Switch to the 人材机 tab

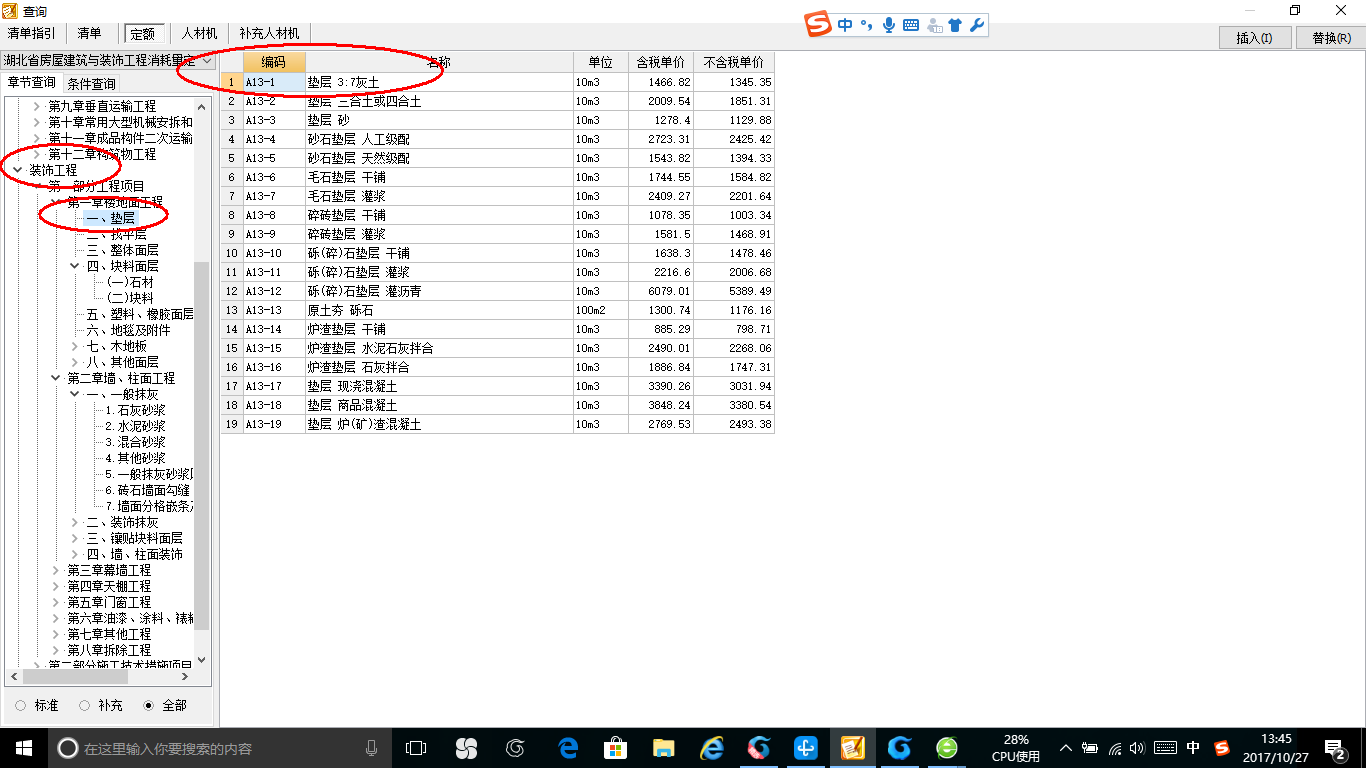coord(199,34)
